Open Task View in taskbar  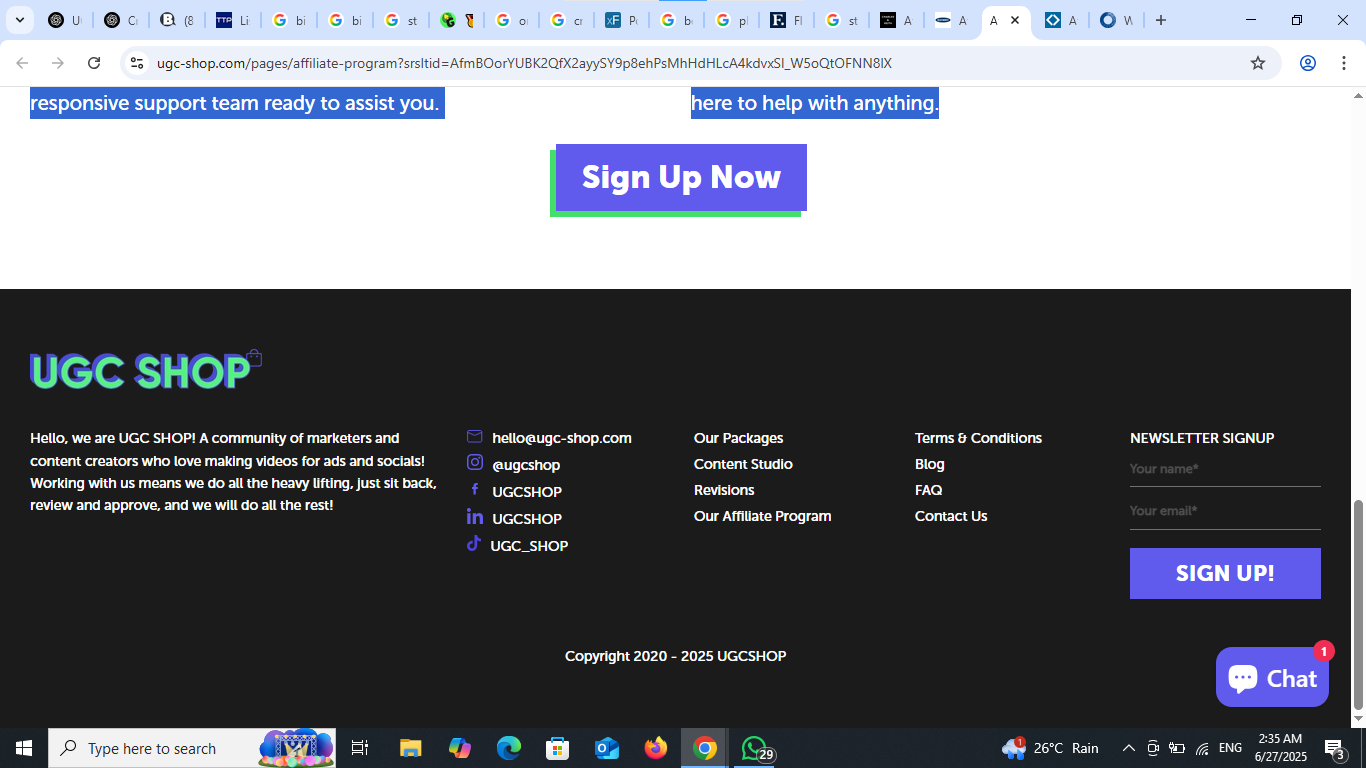(x=360, y=748)
